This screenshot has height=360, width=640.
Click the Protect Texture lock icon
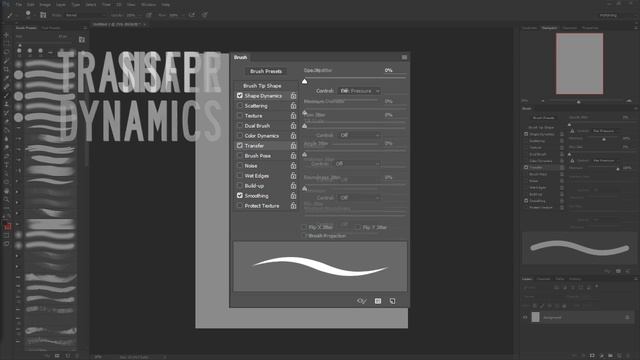point(293,206)
